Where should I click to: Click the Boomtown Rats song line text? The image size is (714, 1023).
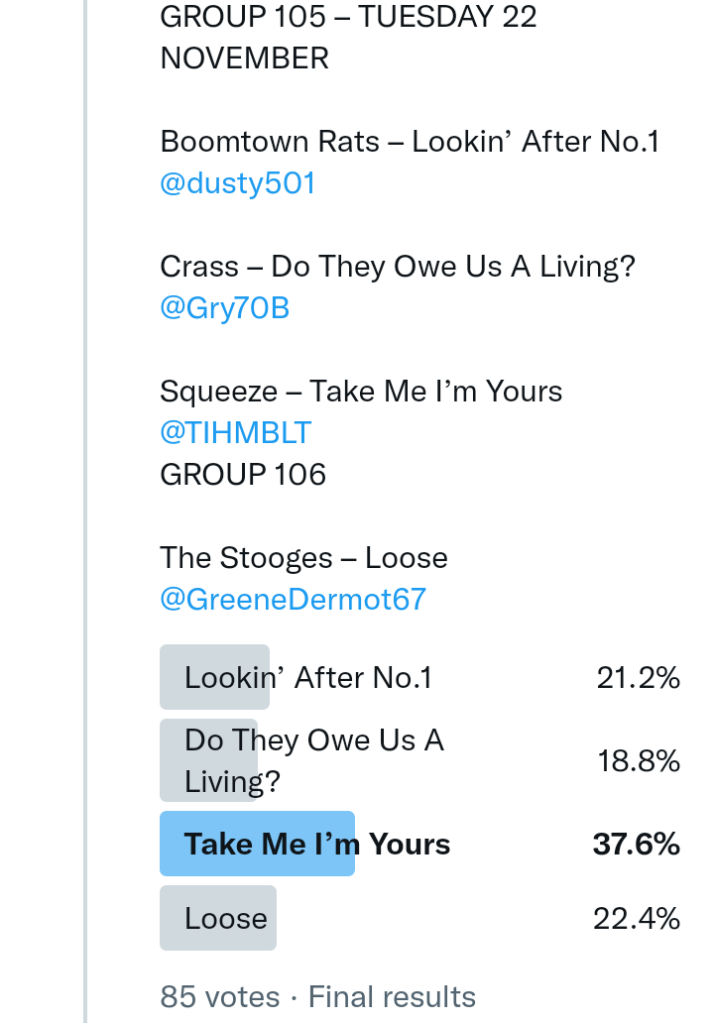410,142
